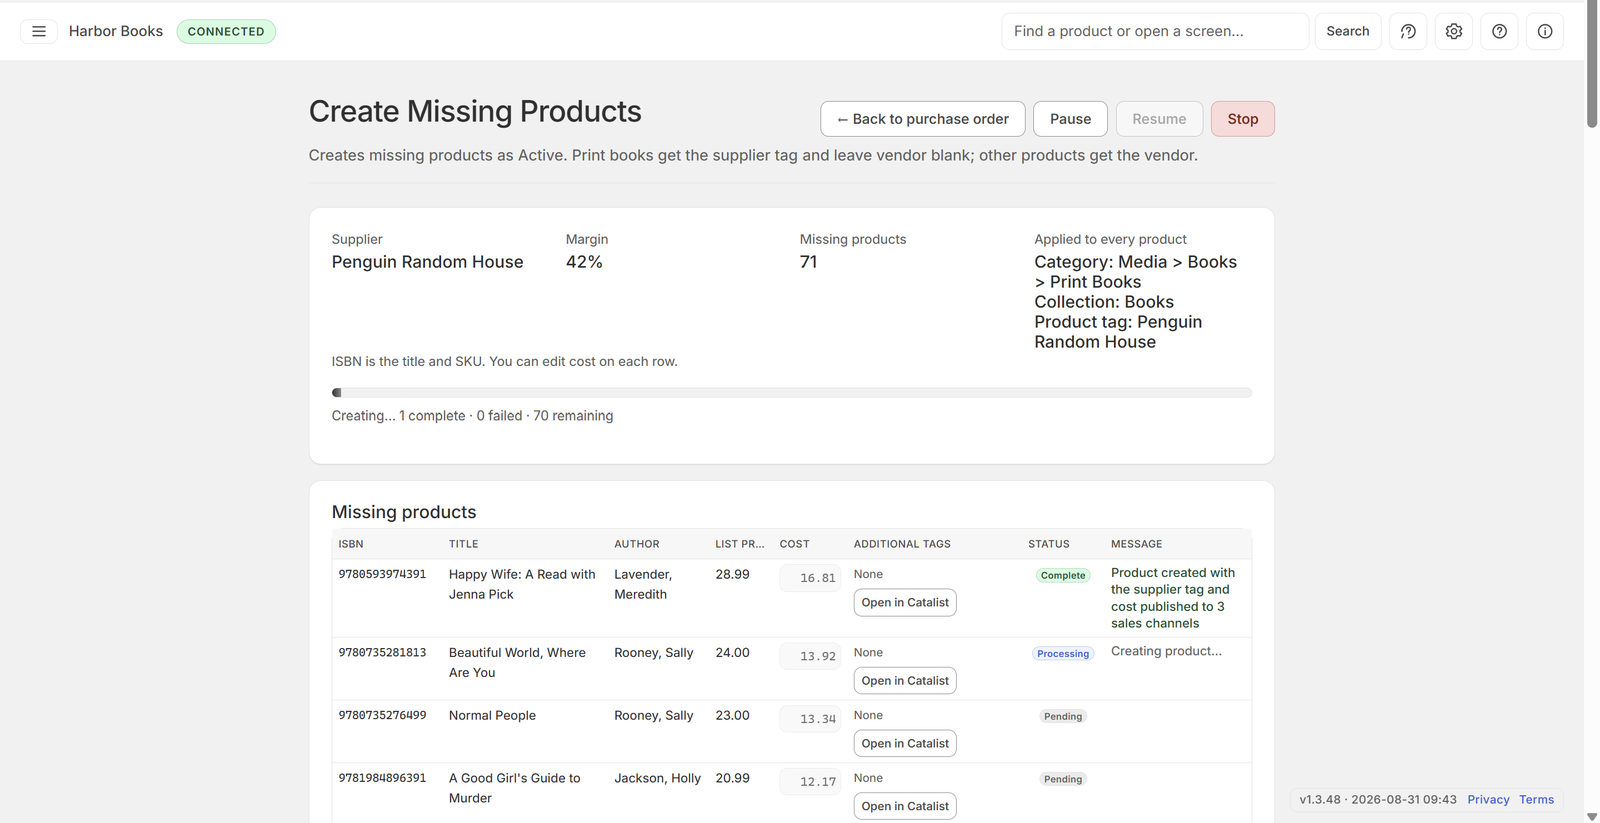Click the circled question-mark help icon
Screen dimensions: 1600x823
[x=1499, y=31]
